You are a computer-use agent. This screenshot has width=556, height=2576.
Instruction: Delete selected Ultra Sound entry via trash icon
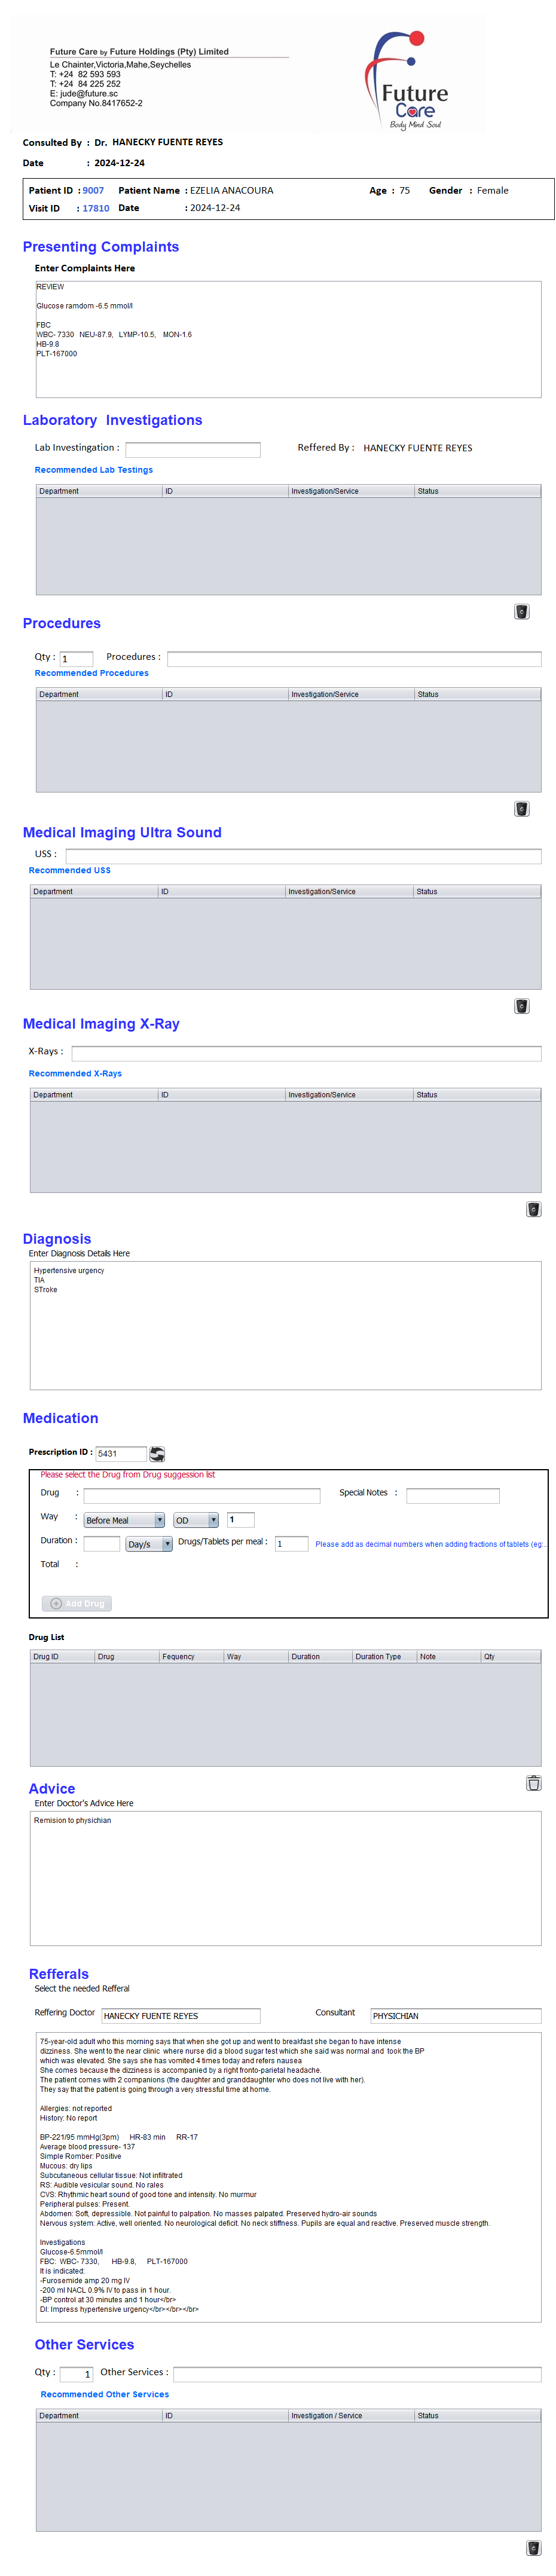click(521, 1006)
